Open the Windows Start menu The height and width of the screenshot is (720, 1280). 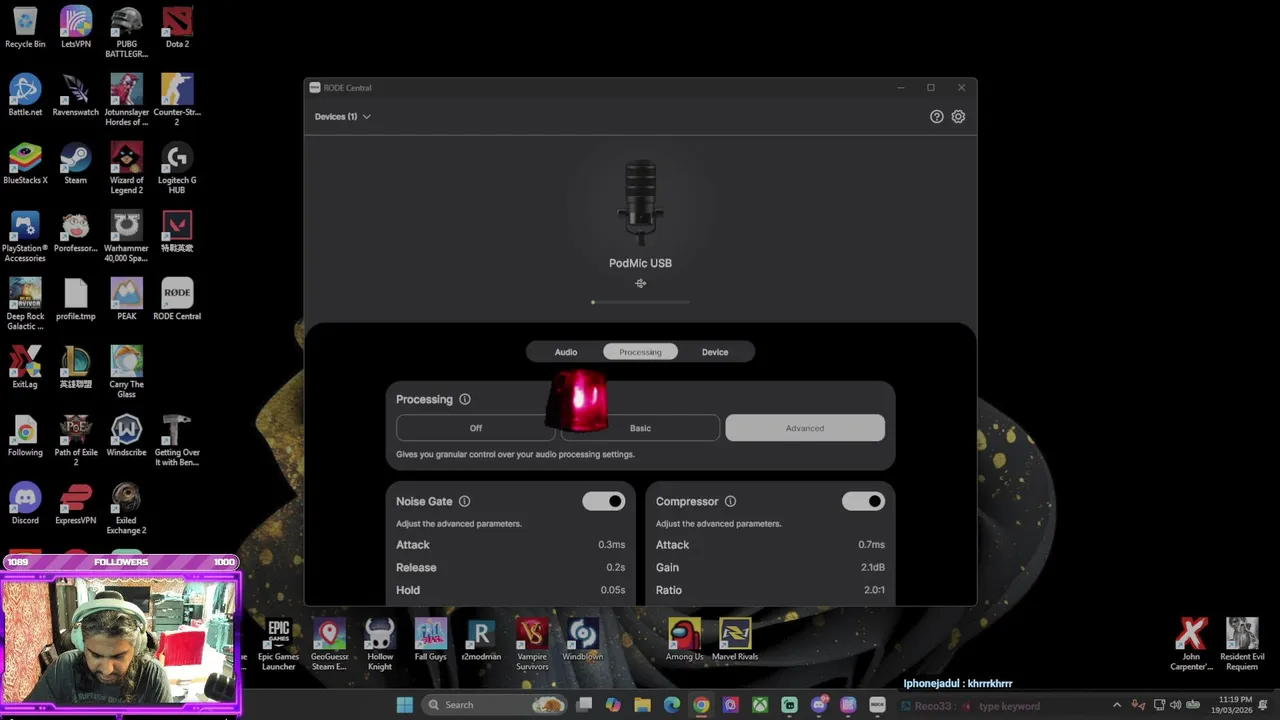pos(404,705)
